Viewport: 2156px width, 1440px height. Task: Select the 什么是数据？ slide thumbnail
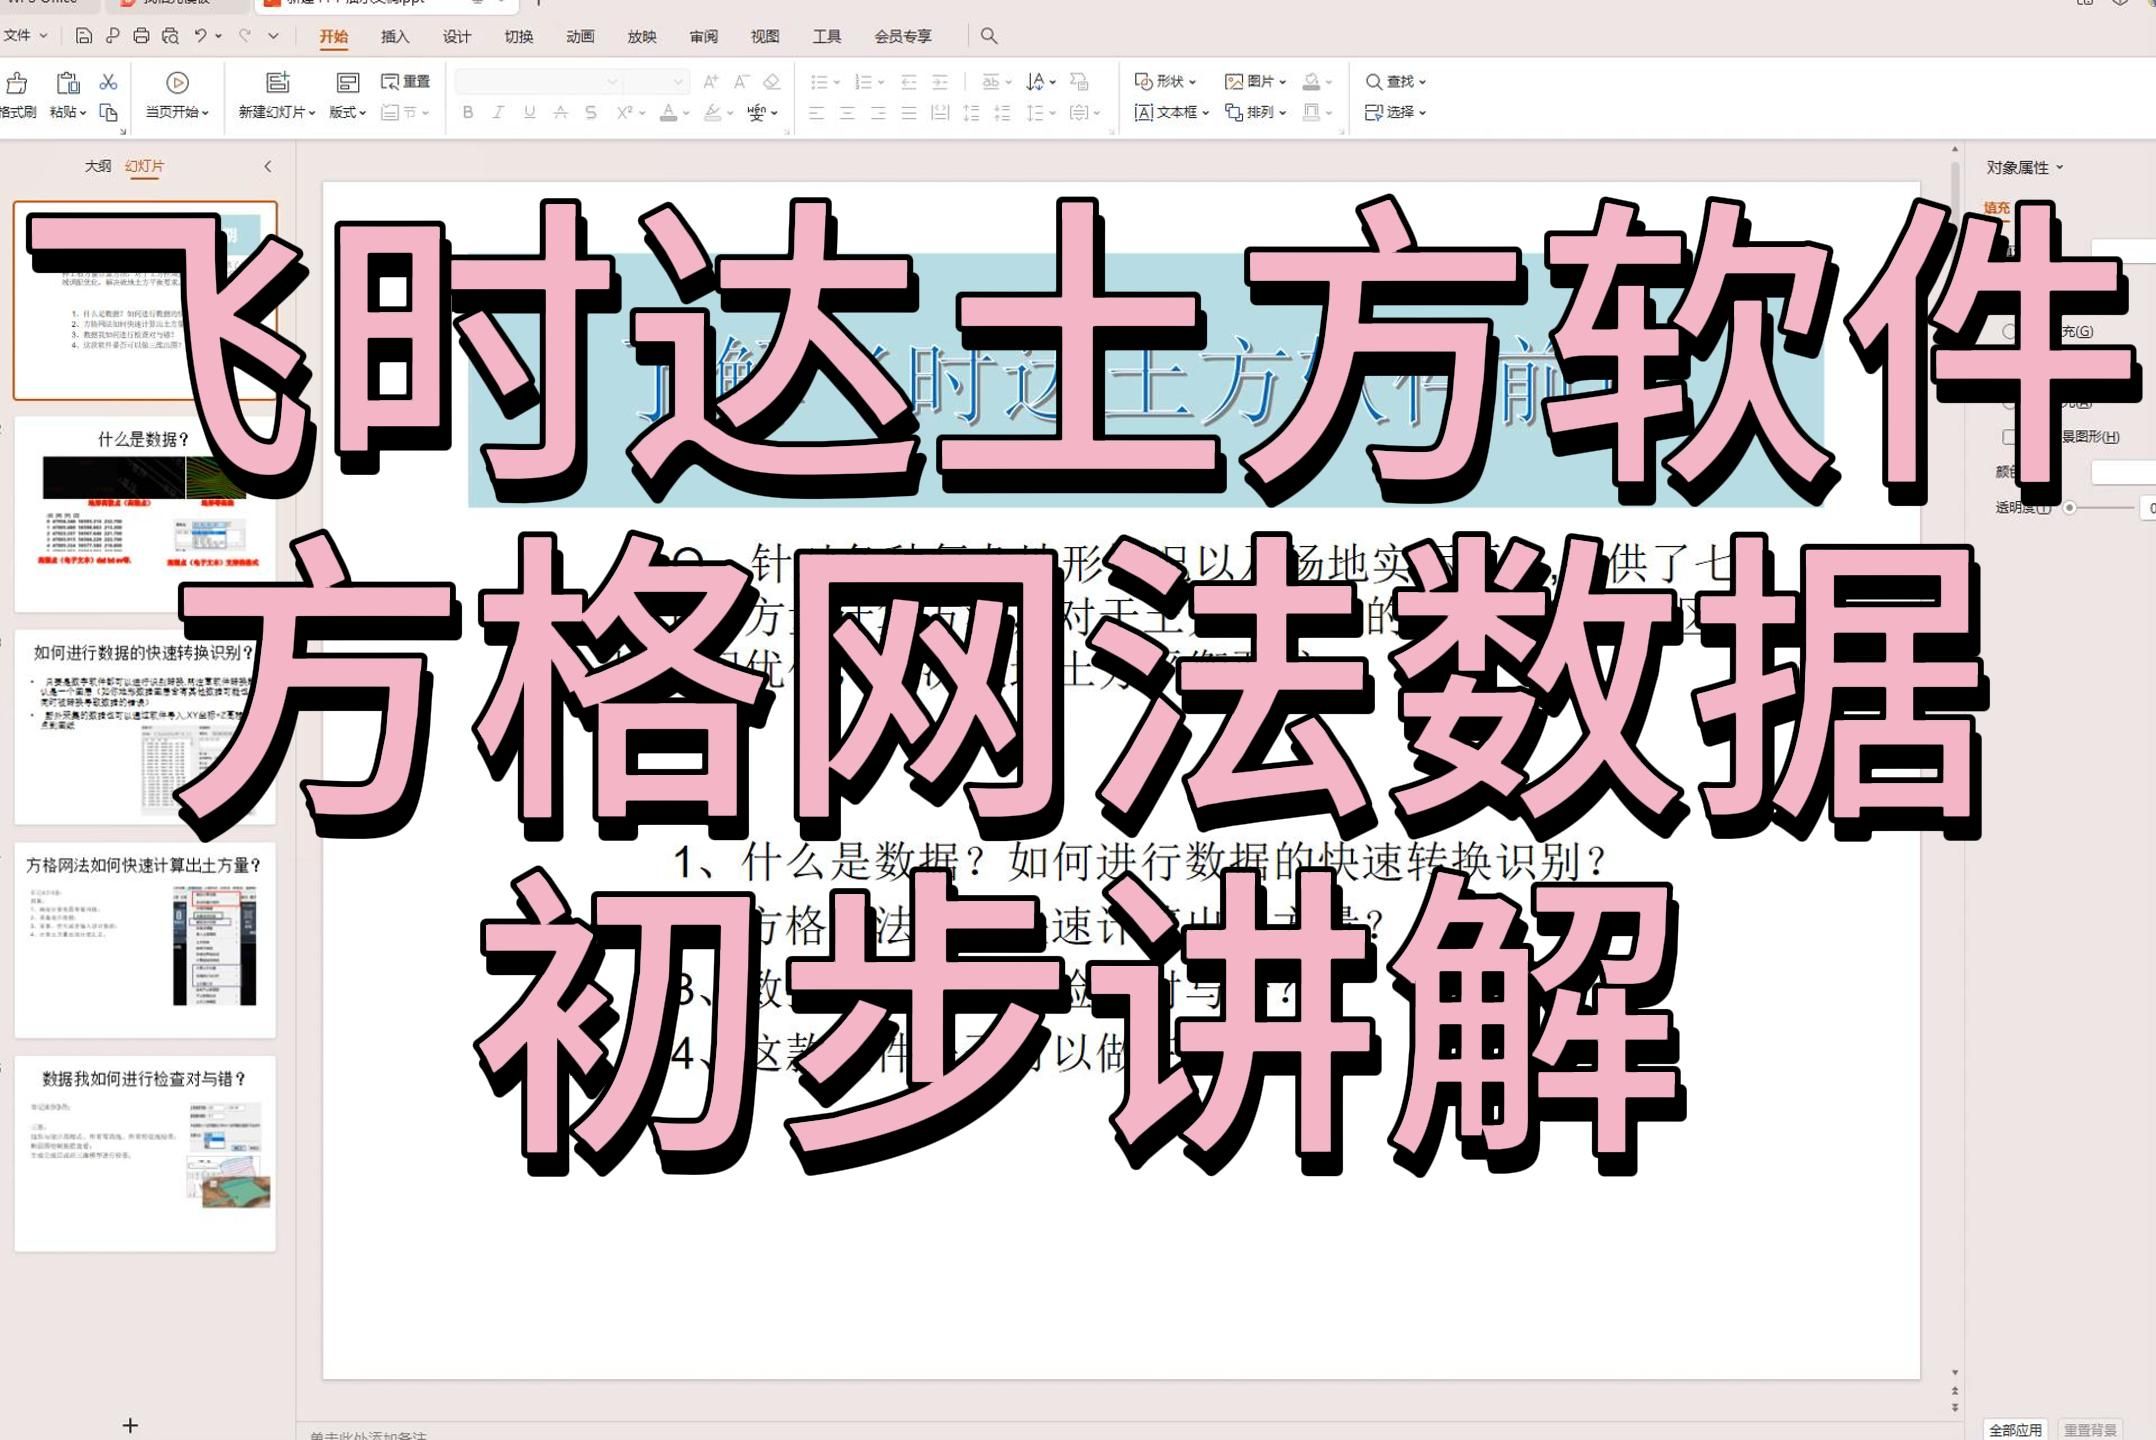click(x=144, y=514)
